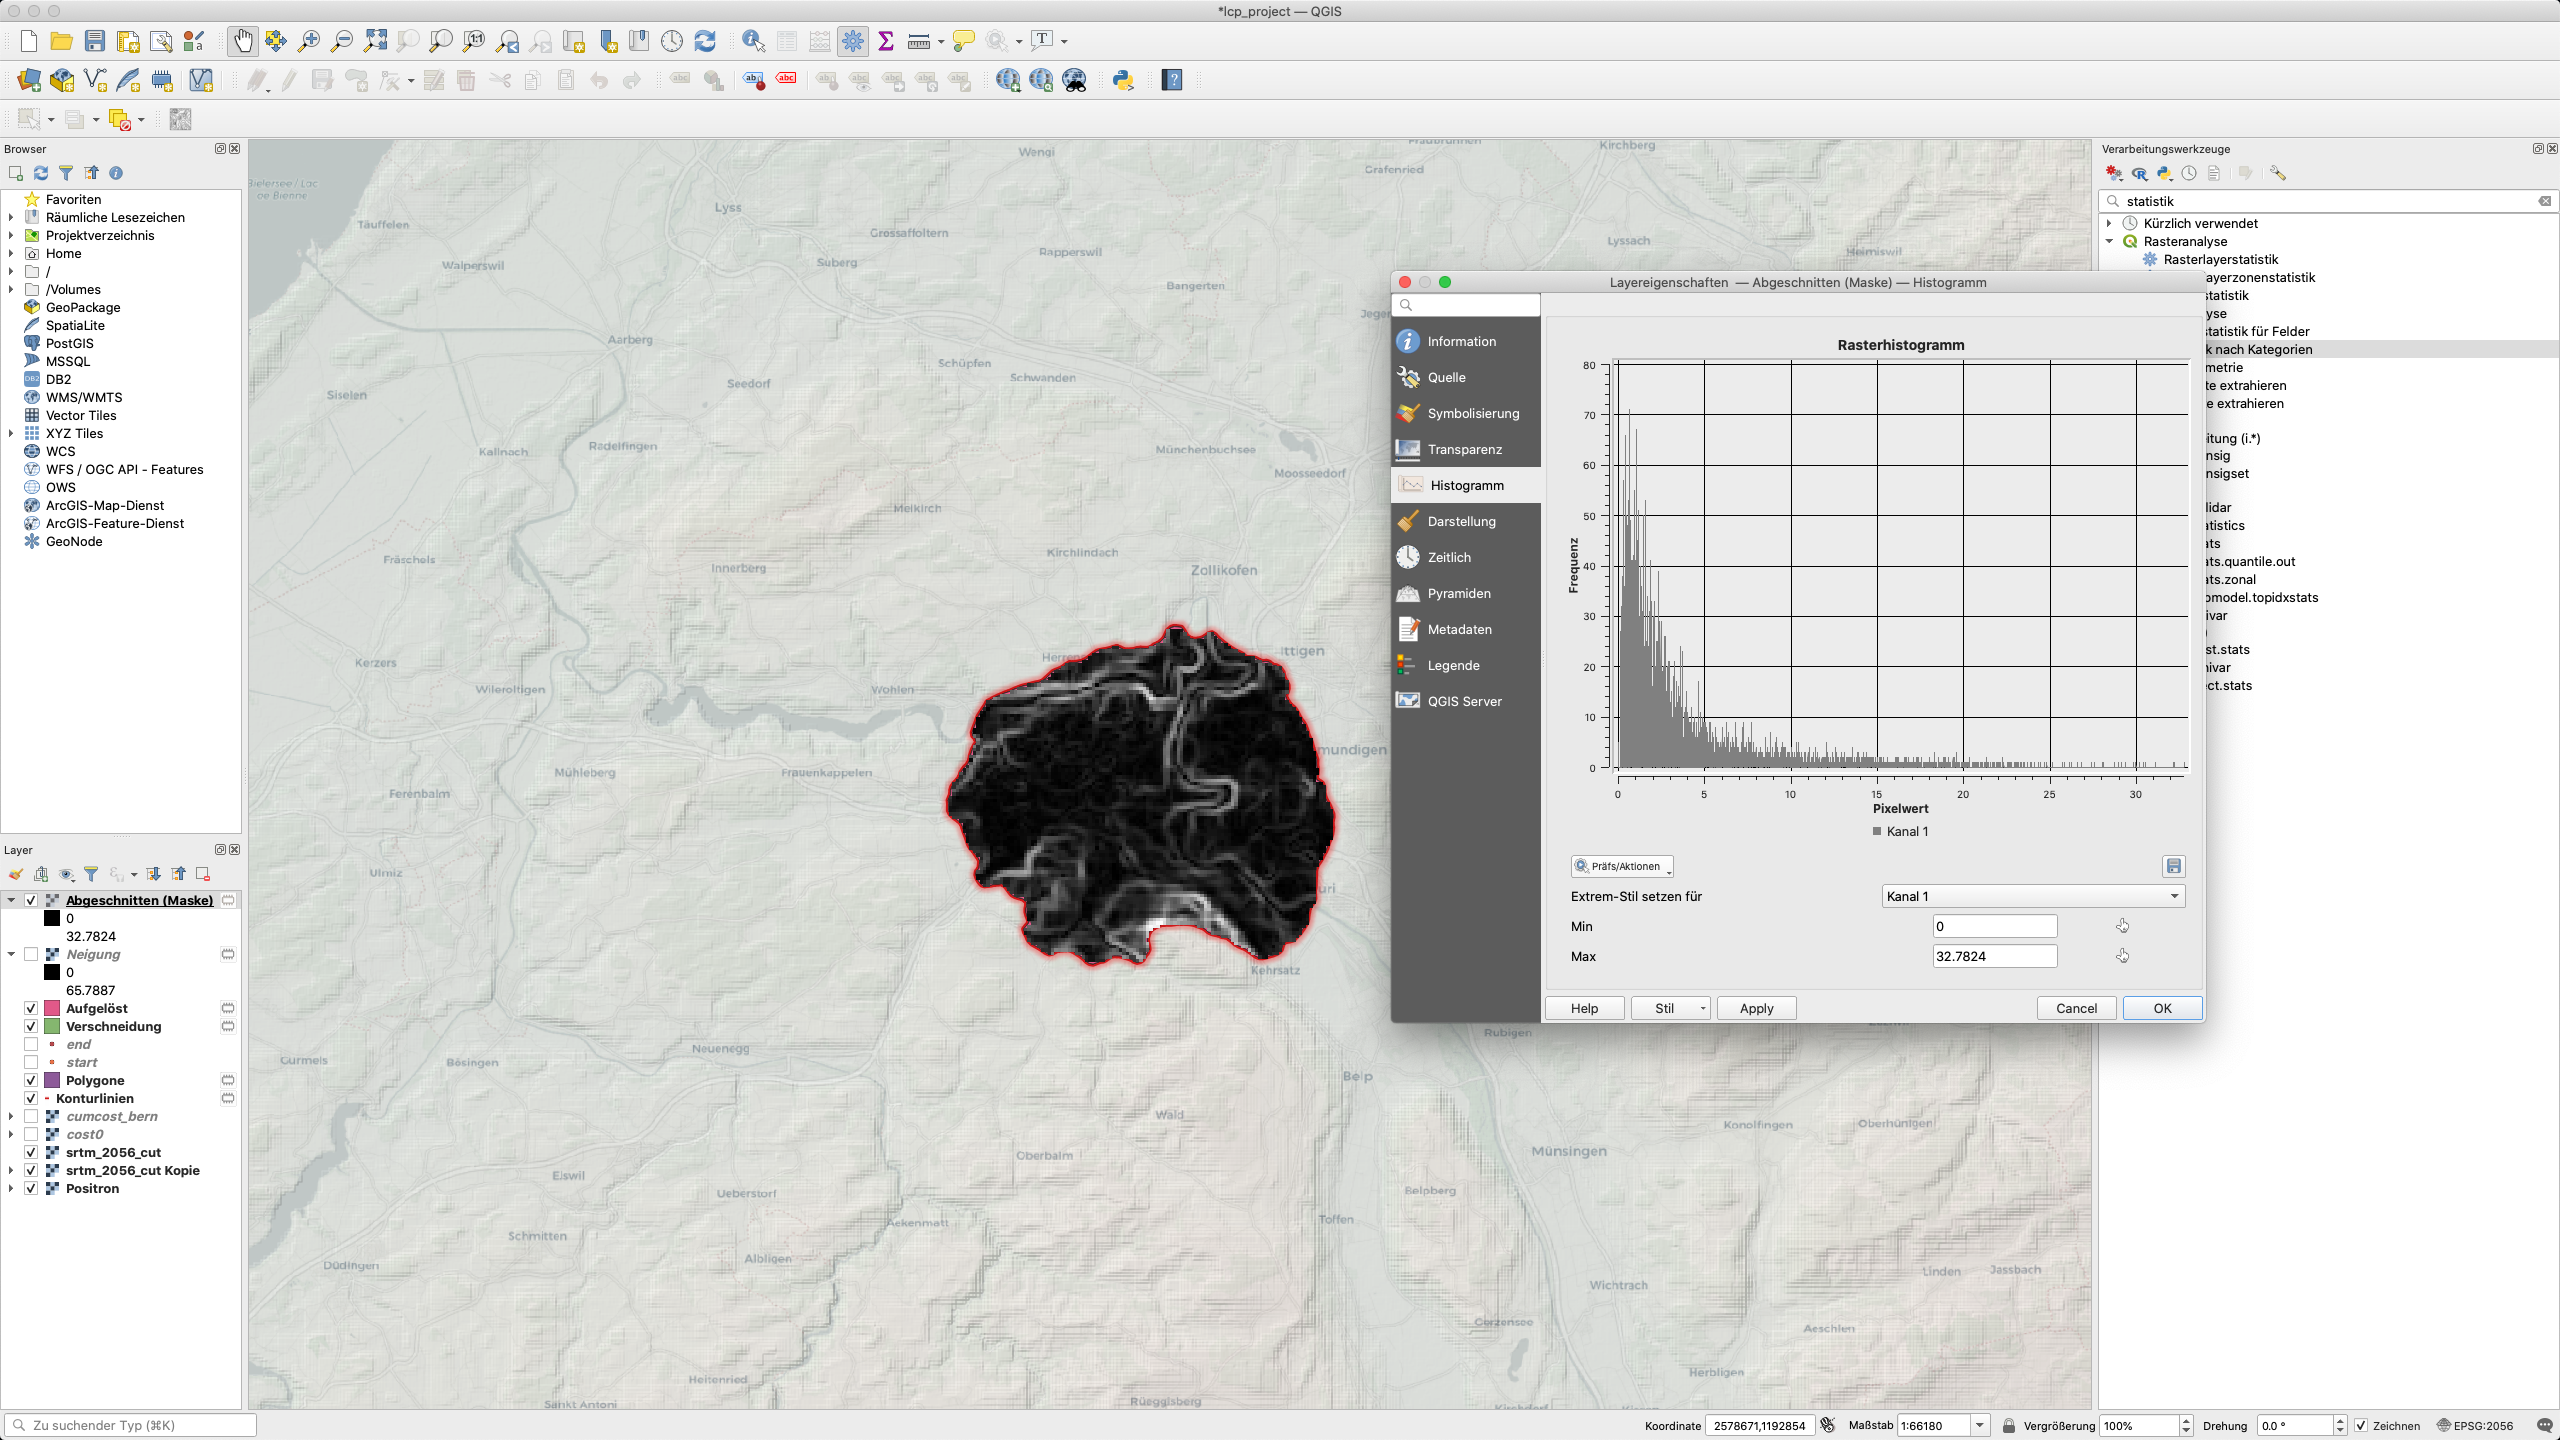Viewport: 2560px width, 1440px height.
Task: Enable the Neigung layer checkbox
Action: 31,954
